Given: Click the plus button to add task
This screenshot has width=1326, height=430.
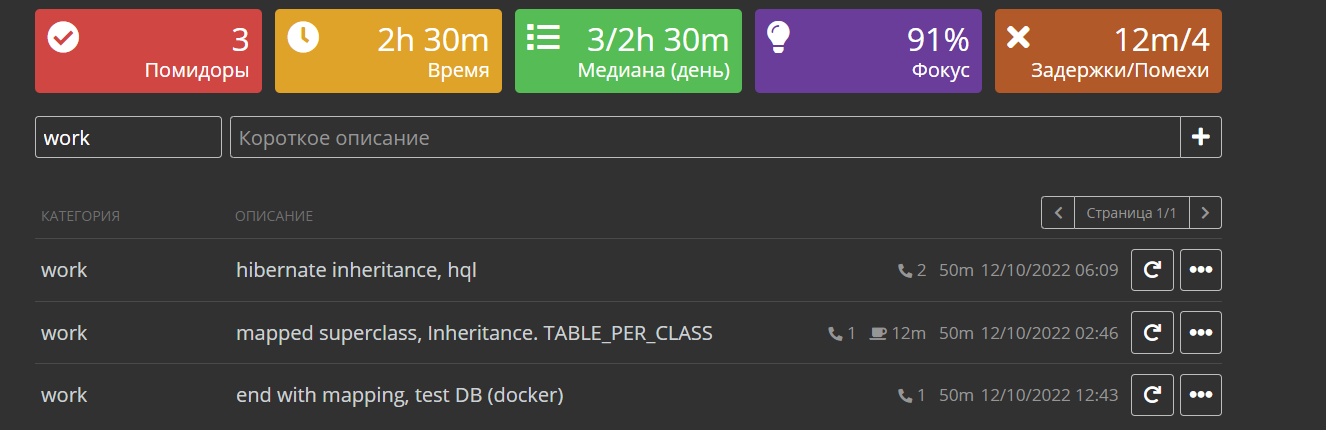Looking at the screenshot, I should [1201, 137].
